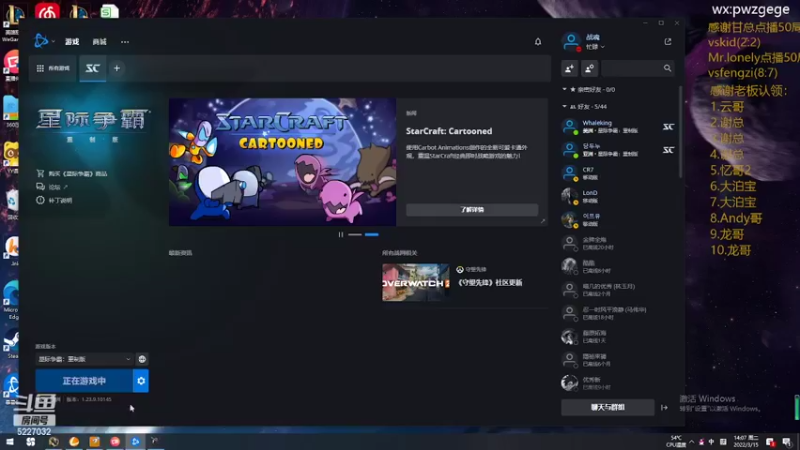
Task: Select the second carousel slide indicator
Action: (372, 235)
